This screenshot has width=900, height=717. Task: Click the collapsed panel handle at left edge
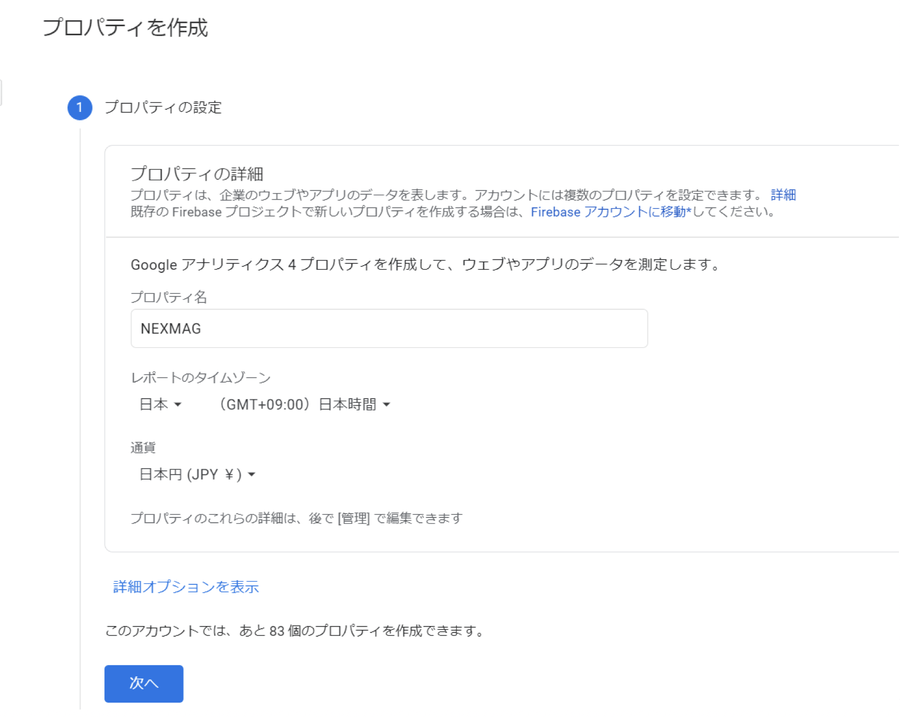coord(2,93)
